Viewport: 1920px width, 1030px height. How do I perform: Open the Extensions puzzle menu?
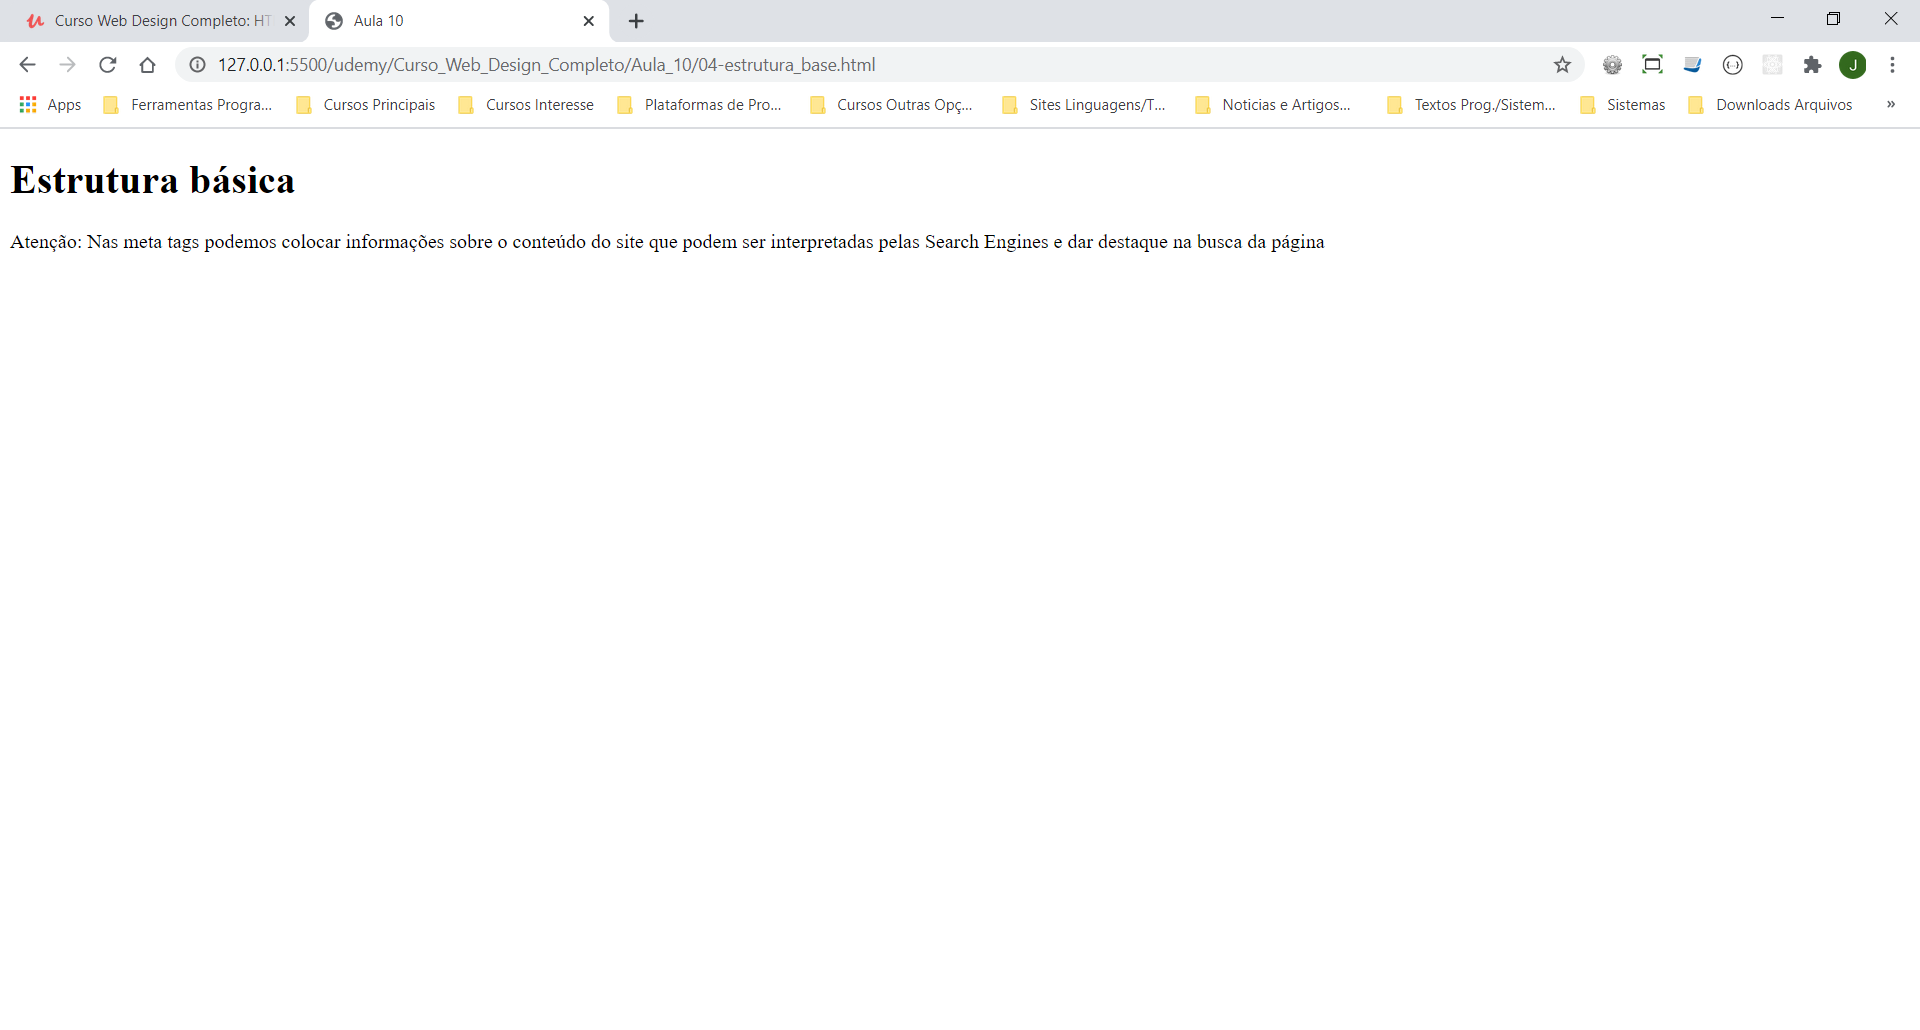point(1812,65)
